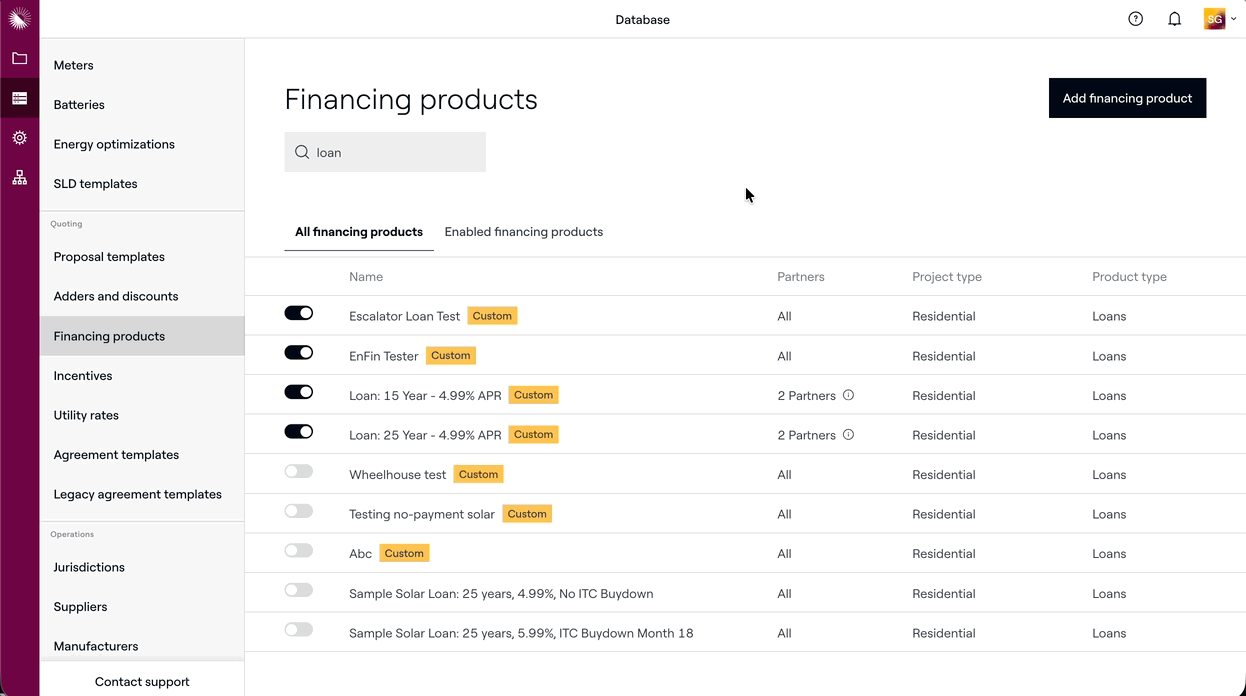Disable the Escalator Loan Test toggle
Screen dimensions: 1246x696
[x=299, y=313]
